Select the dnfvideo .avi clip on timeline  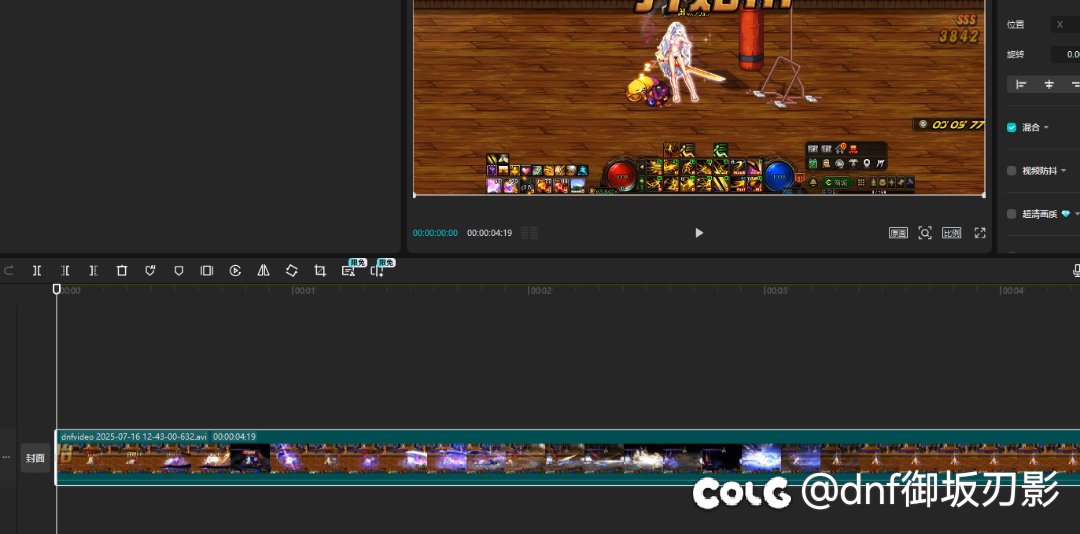pyautogui.click(x=568, y=458)
